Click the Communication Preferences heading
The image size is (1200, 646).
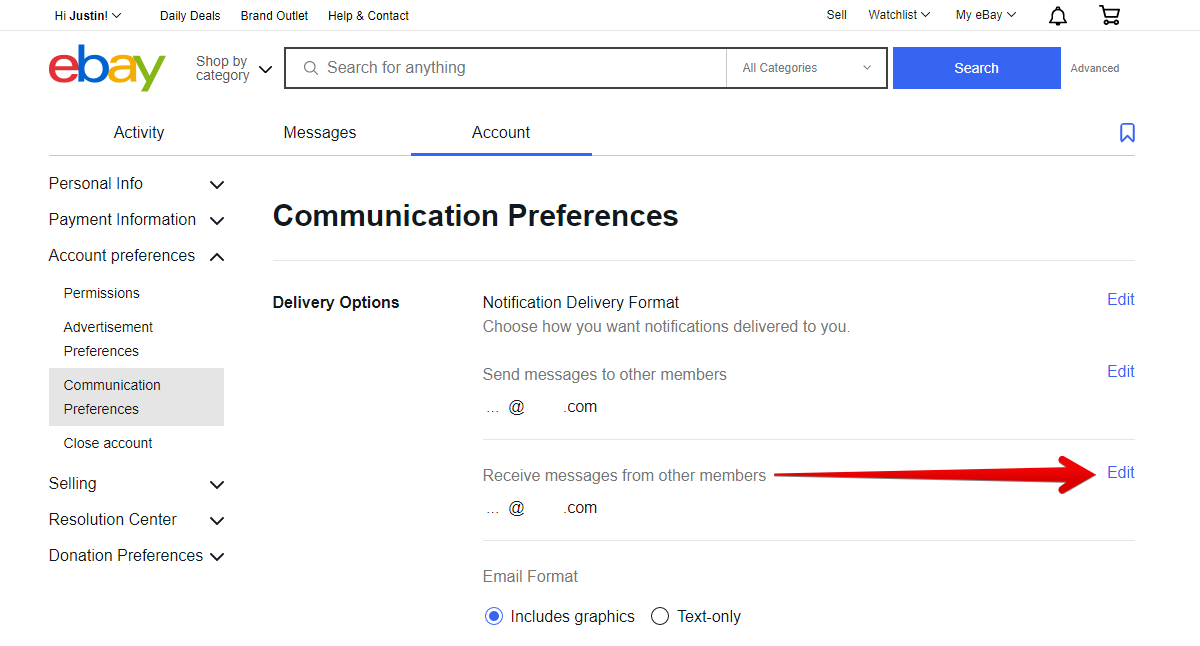476,216
